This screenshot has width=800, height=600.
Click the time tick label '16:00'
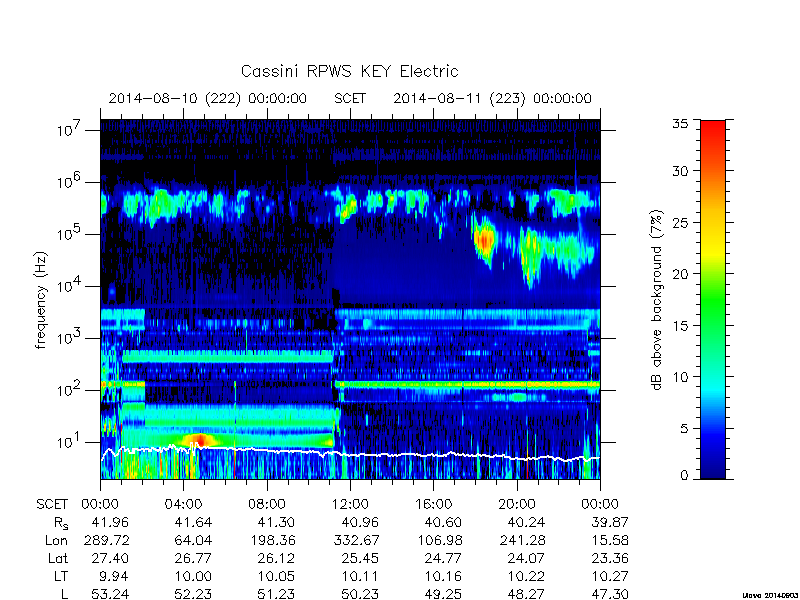click(x=433, y=505)
